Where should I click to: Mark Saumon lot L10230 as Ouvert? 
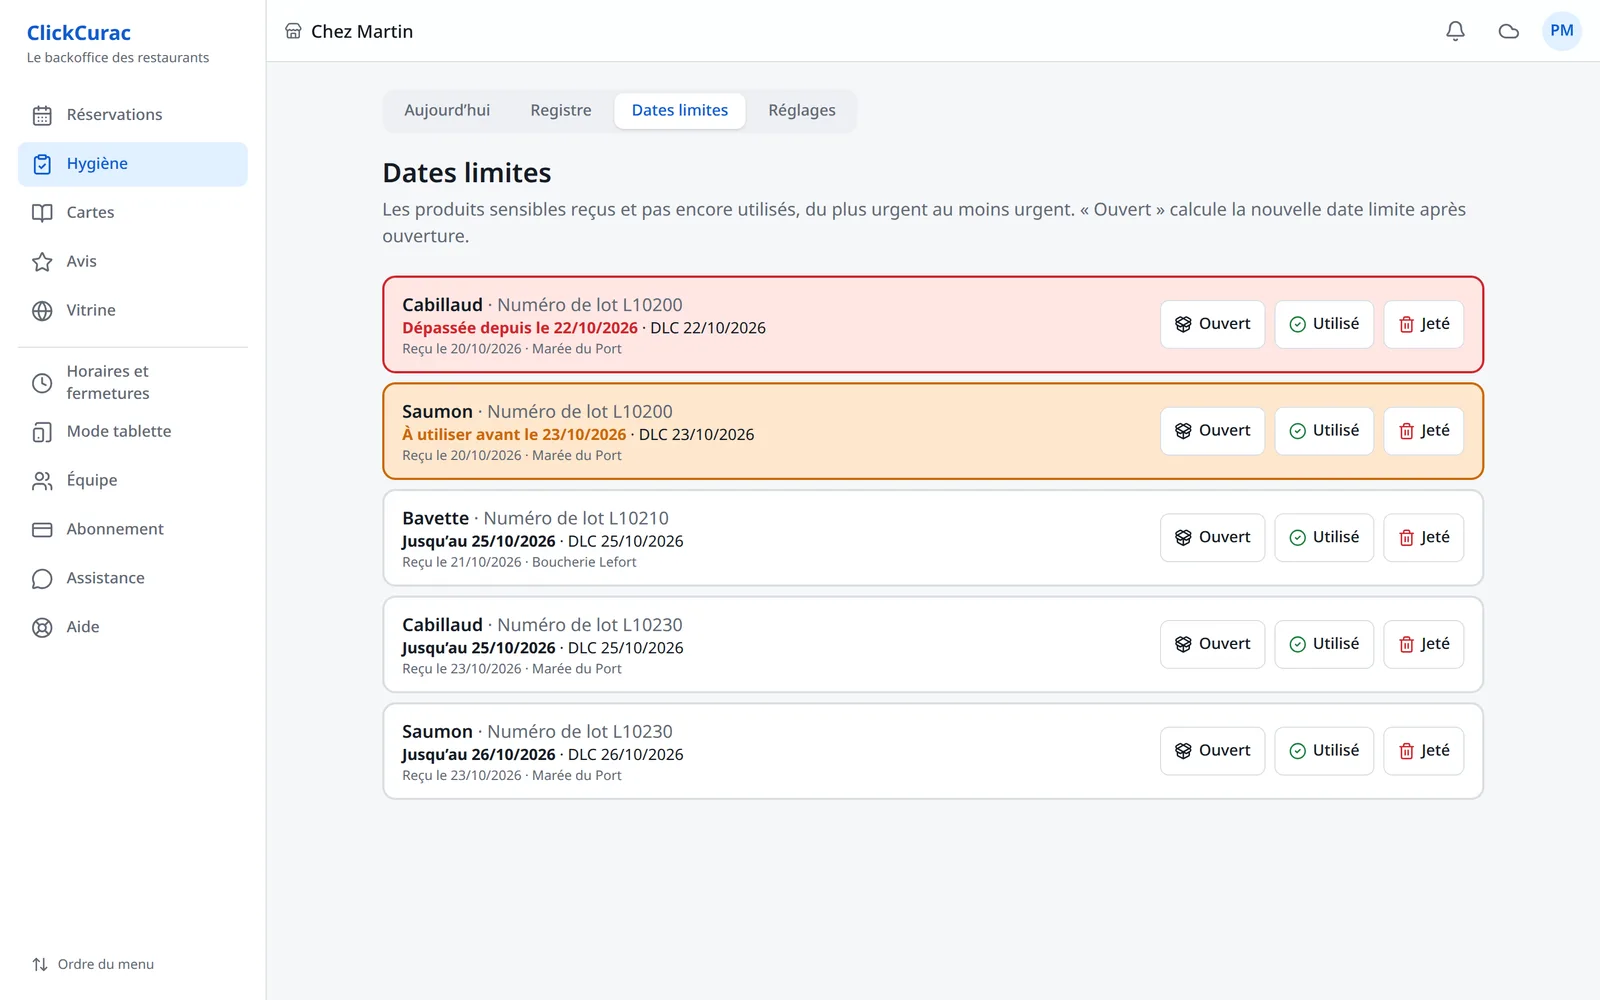point(1212,751)
